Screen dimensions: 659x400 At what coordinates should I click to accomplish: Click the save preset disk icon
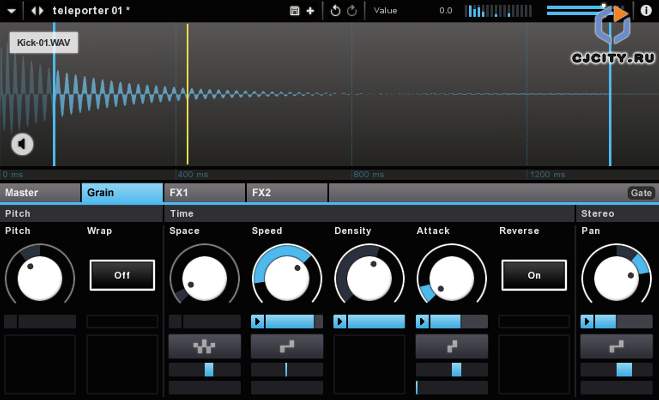tap(294, 10)
